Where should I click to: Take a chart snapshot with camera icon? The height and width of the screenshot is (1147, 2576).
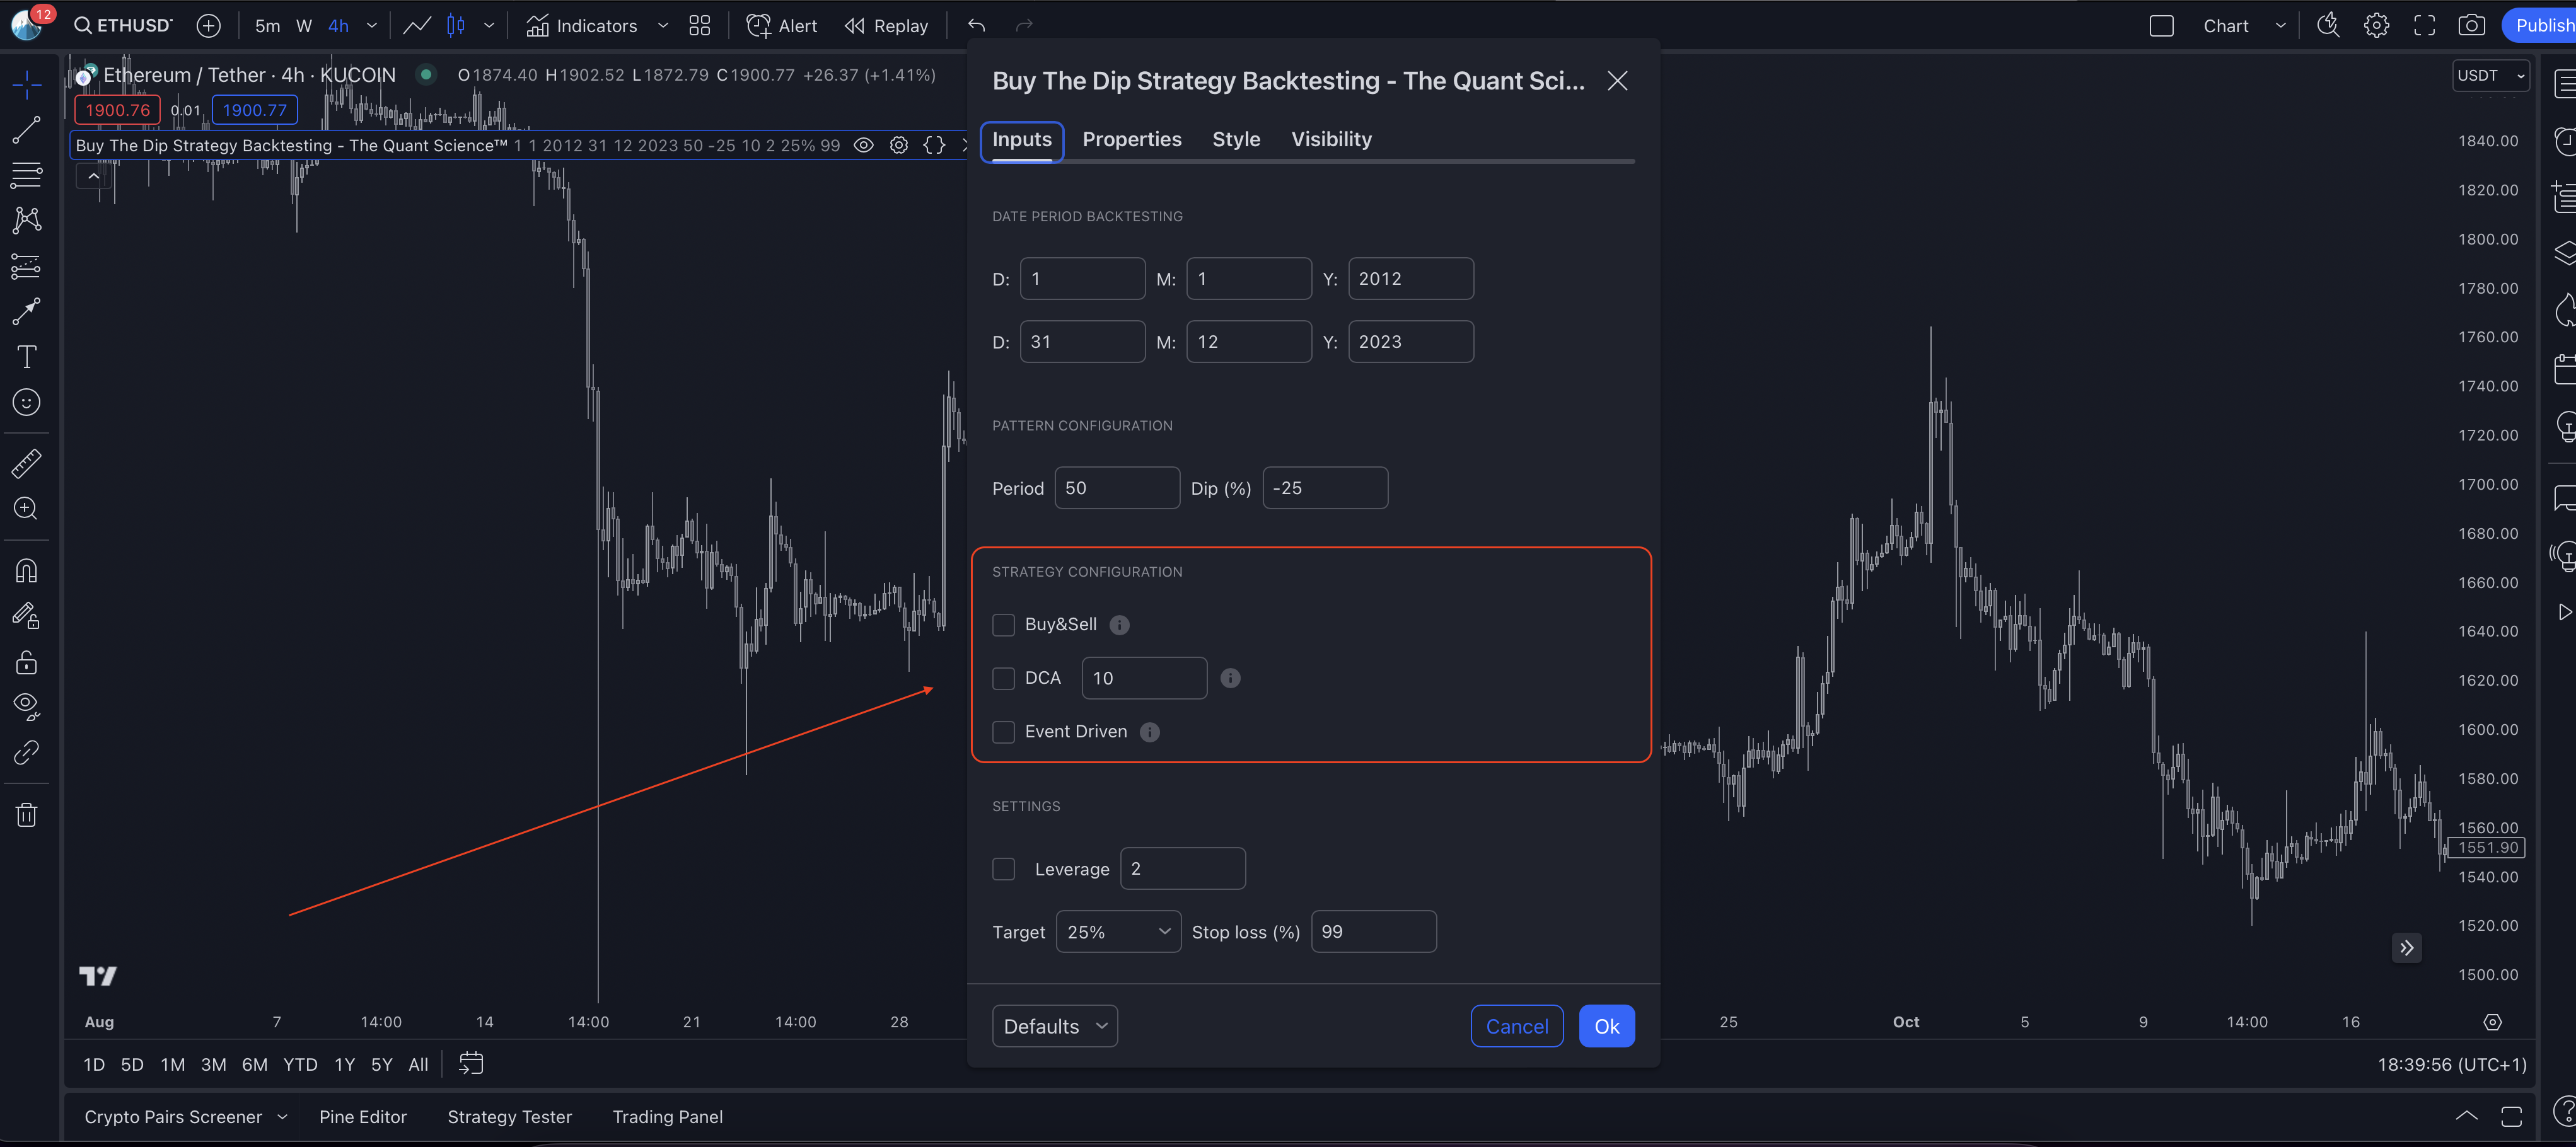pyautogui.click(x=2471, y=26)
